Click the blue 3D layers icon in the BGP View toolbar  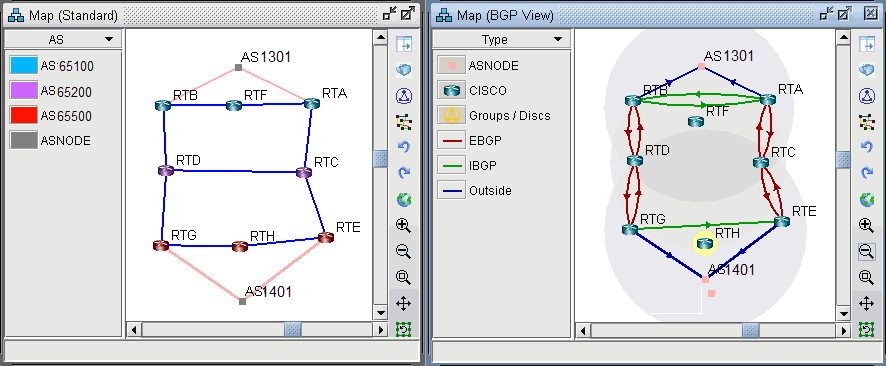[x=866, y=70]
